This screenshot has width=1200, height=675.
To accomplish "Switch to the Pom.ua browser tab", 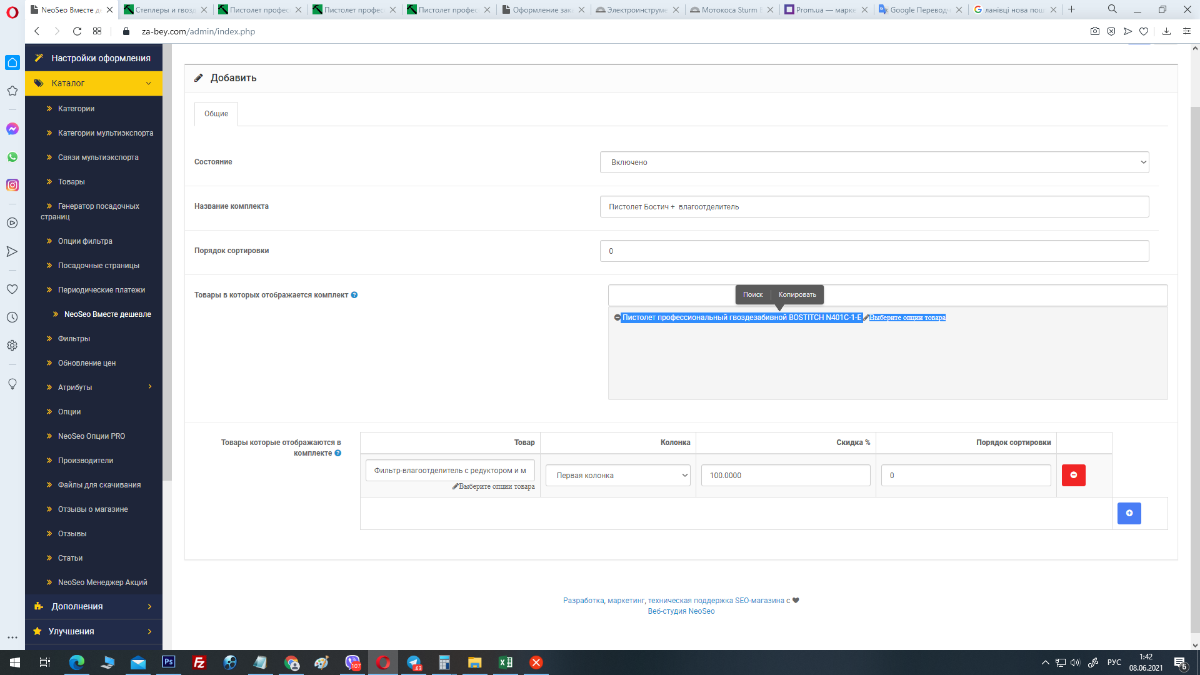I will click(x=826, y=9).
